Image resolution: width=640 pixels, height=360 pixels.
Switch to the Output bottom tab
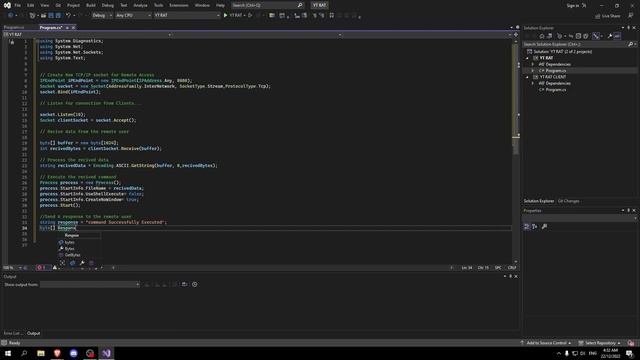coord(33,333)
